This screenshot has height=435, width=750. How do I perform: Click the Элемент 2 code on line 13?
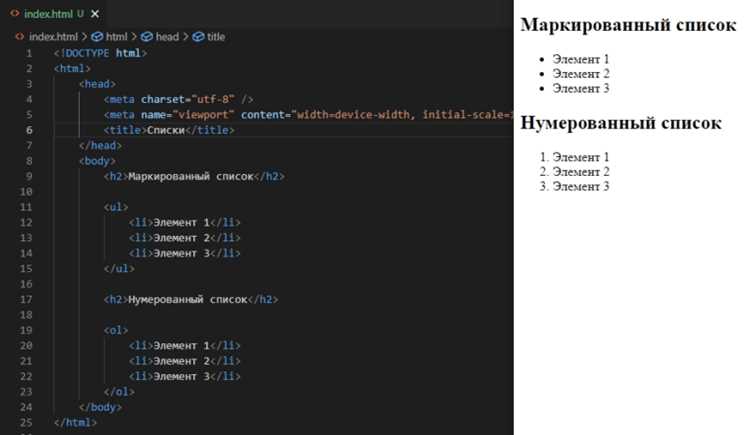point(185,238)
